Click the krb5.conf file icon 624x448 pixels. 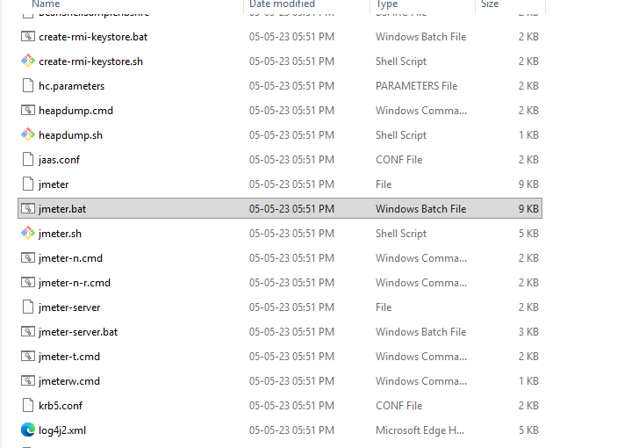point(28,405)
